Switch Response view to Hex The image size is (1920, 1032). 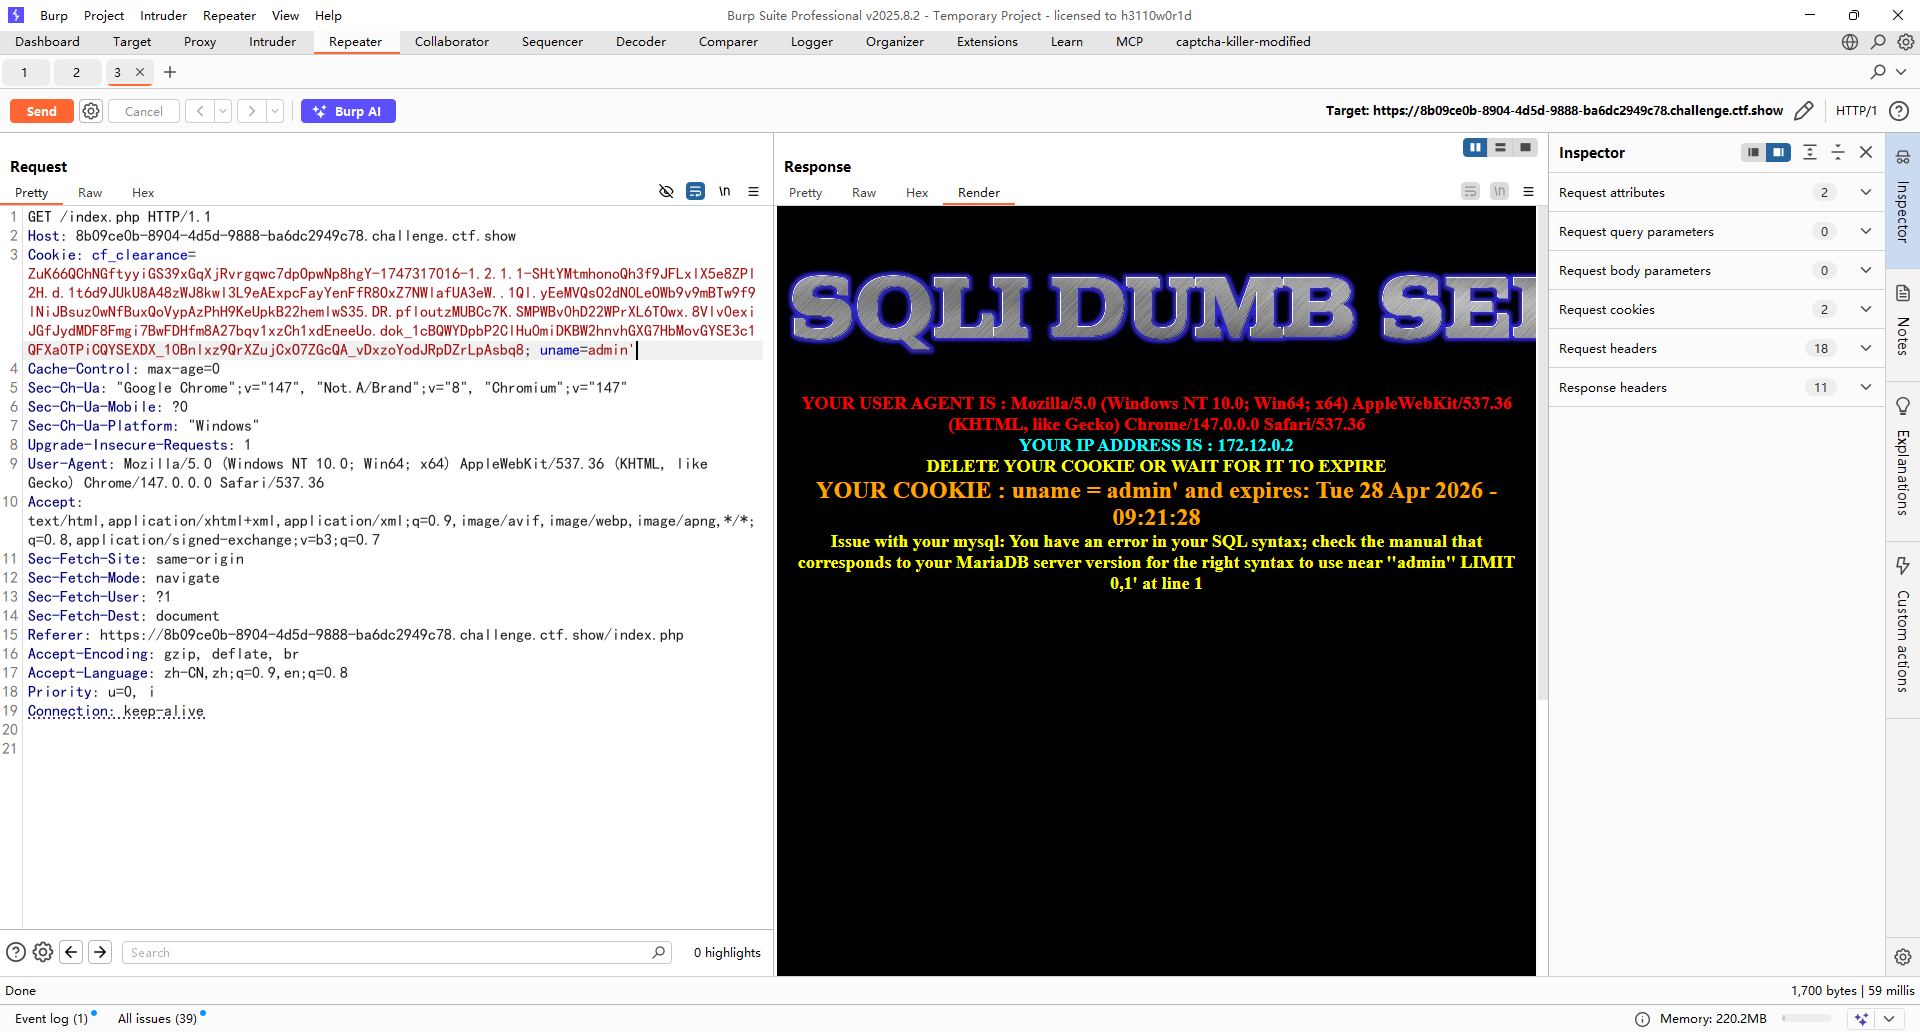click(917, 193)
